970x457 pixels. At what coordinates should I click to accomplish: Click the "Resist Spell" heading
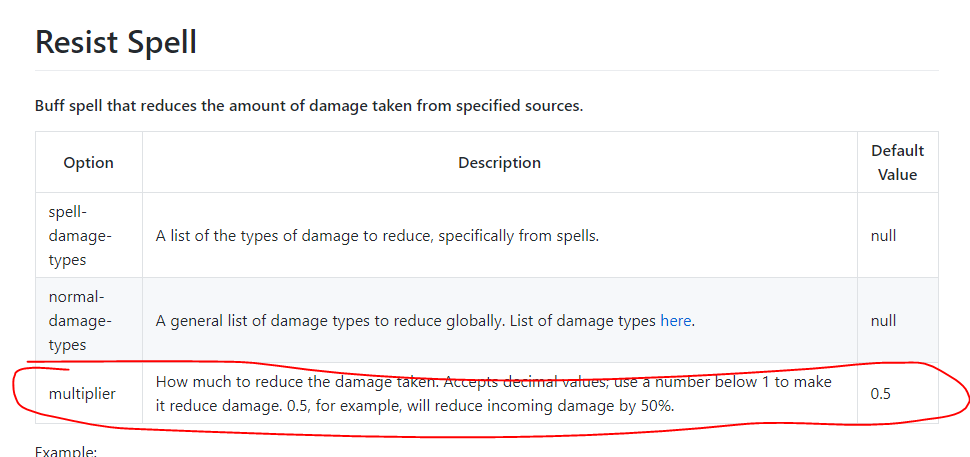[x=116, y=42]
